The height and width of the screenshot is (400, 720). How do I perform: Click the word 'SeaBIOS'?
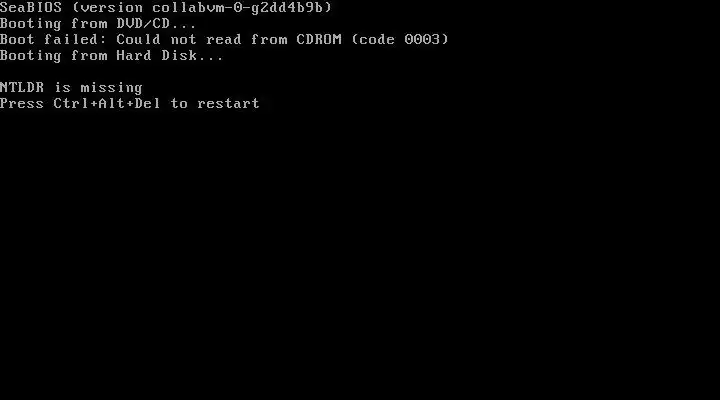31,7
